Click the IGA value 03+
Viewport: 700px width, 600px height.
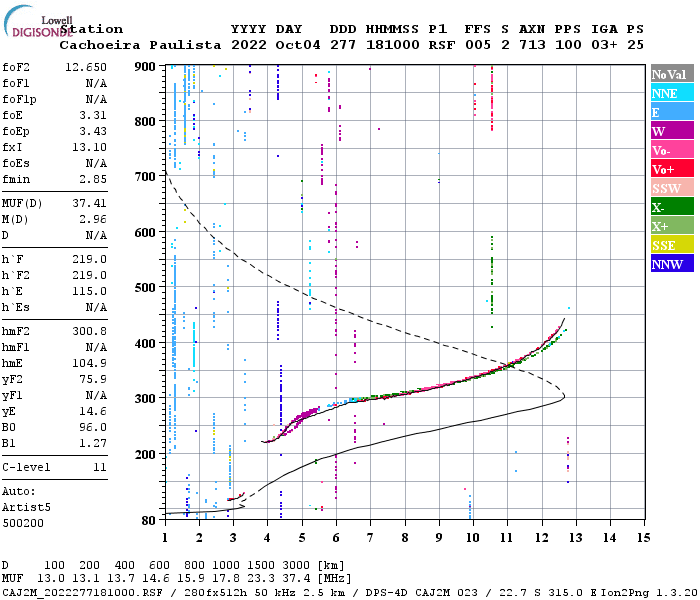coord(604,45)
